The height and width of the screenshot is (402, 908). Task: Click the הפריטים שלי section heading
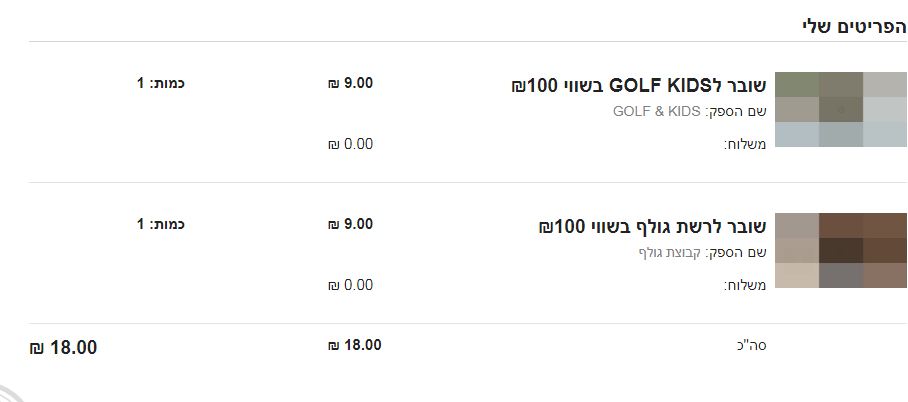[x=854, y=26]
